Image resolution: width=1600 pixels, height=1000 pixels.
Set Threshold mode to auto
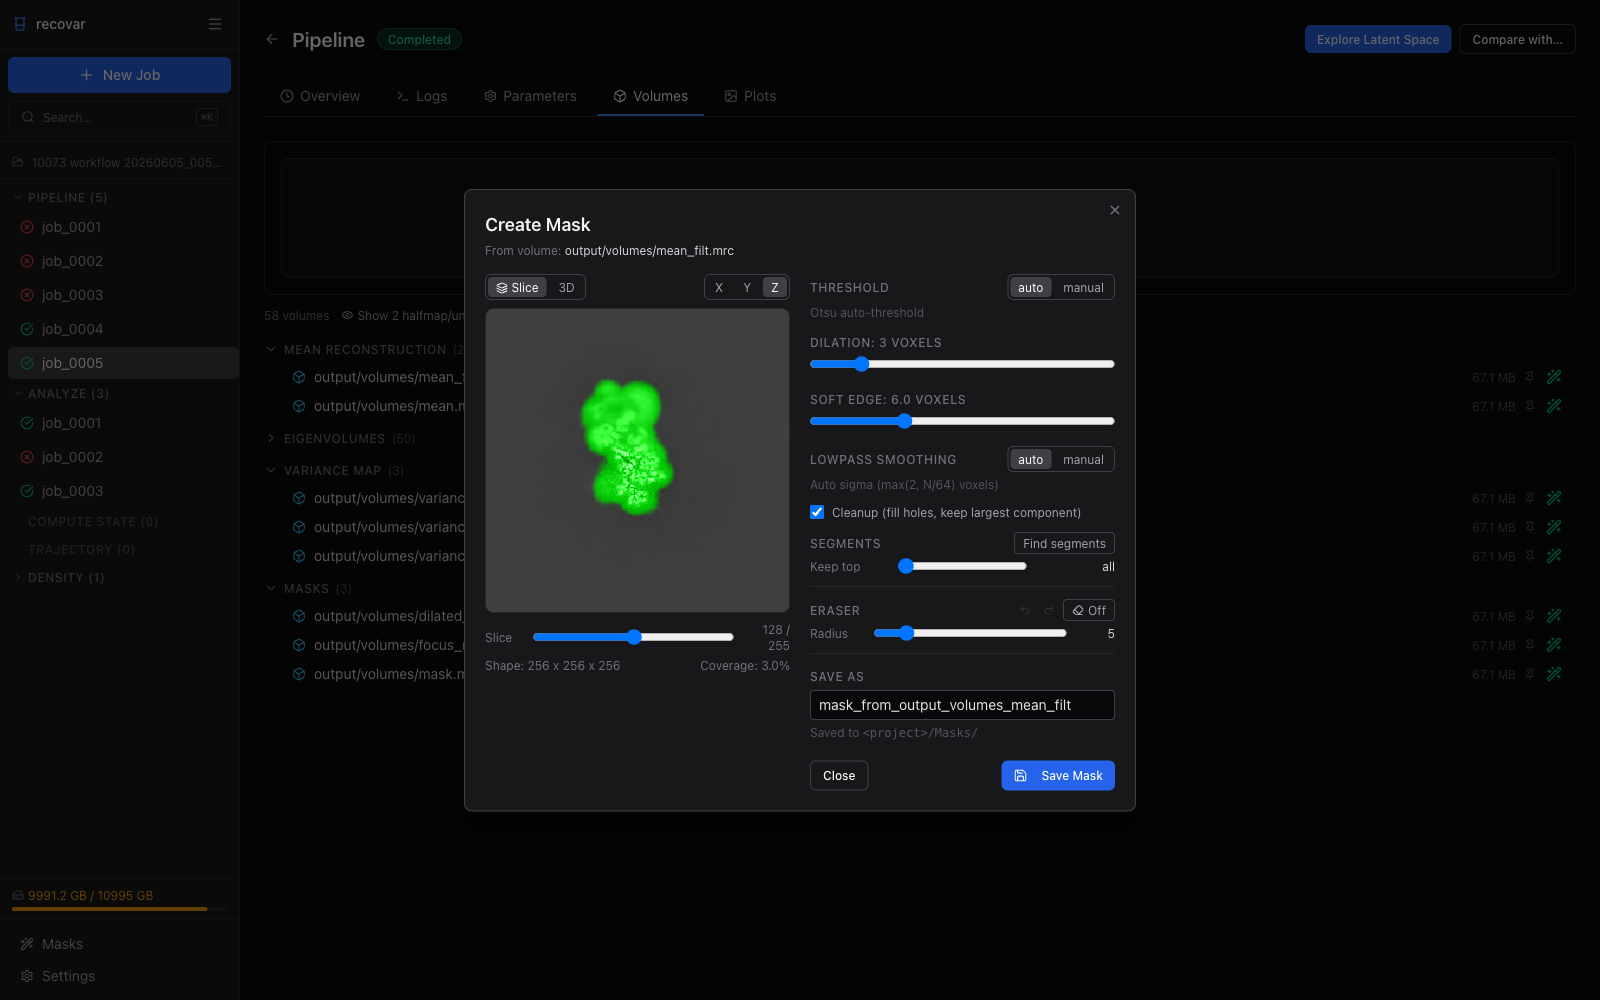(1031, 287)
